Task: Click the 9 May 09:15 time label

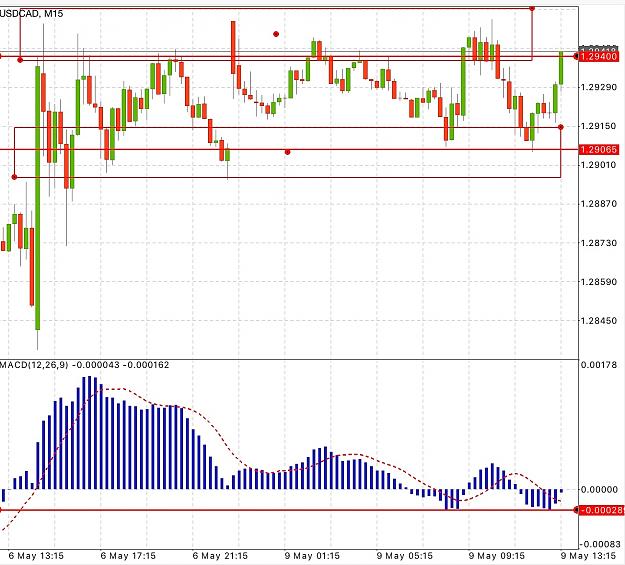Action: click(x=497, y=556)
